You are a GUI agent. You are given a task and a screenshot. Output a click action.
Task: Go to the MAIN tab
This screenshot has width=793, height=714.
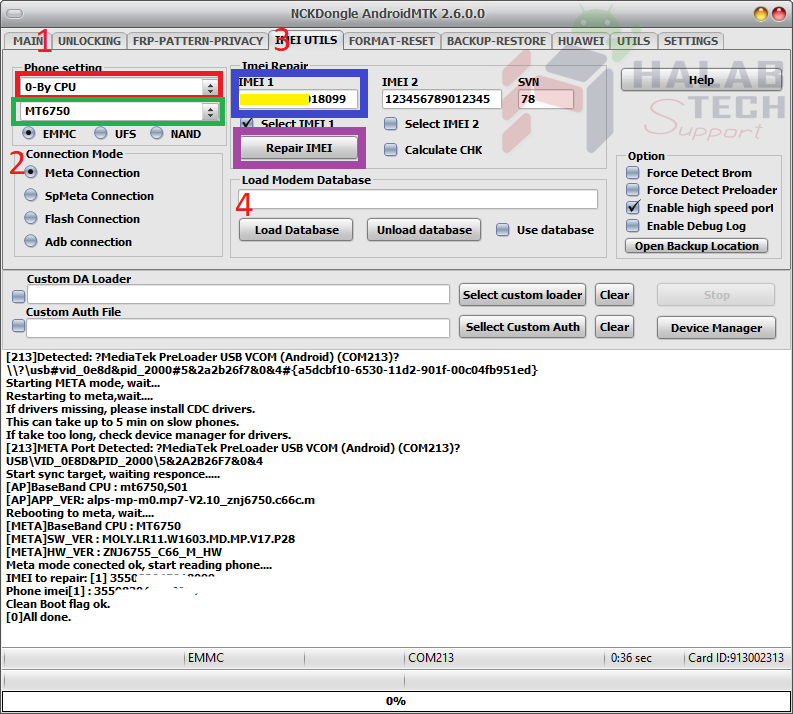(x=27, y=41)
